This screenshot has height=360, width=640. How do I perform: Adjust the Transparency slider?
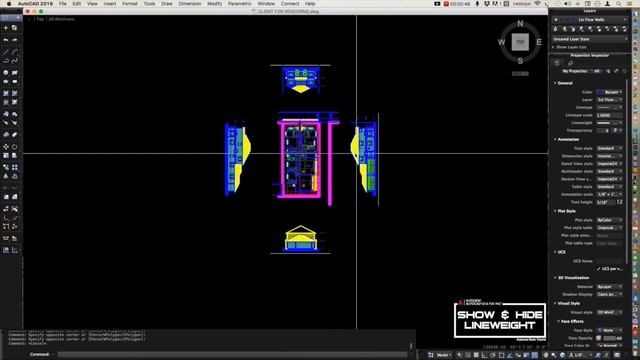pos(602,131)
